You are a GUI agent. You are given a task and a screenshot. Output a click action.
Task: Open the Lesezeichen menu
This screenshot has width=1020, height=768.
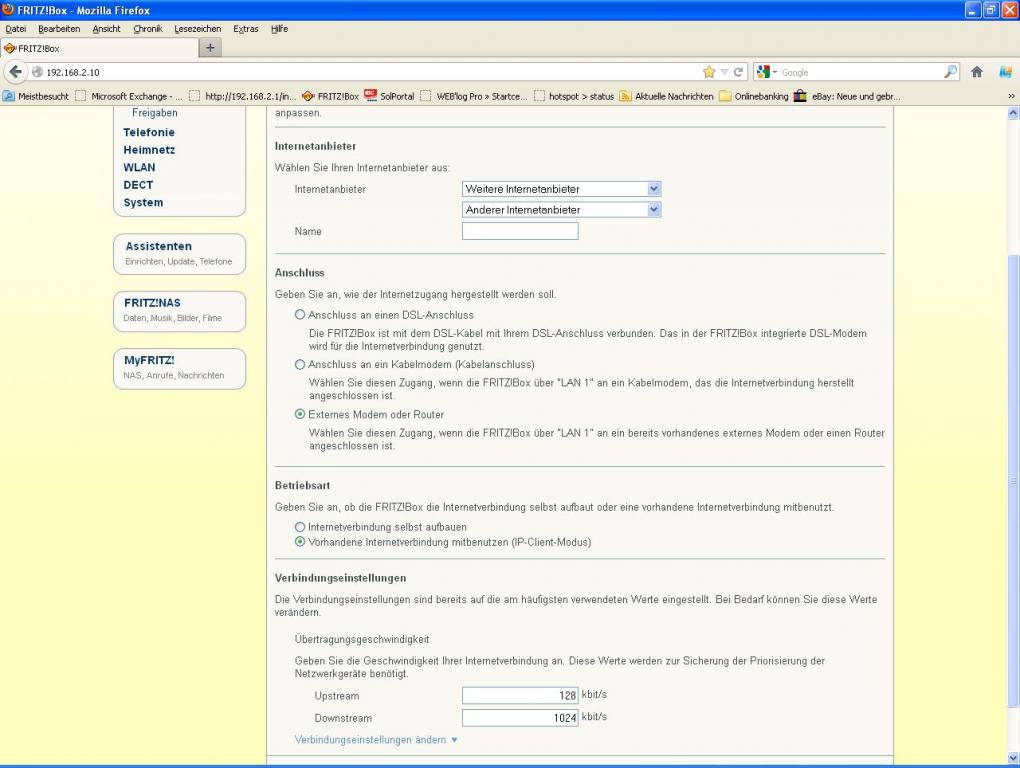click(x=198, y=29)
